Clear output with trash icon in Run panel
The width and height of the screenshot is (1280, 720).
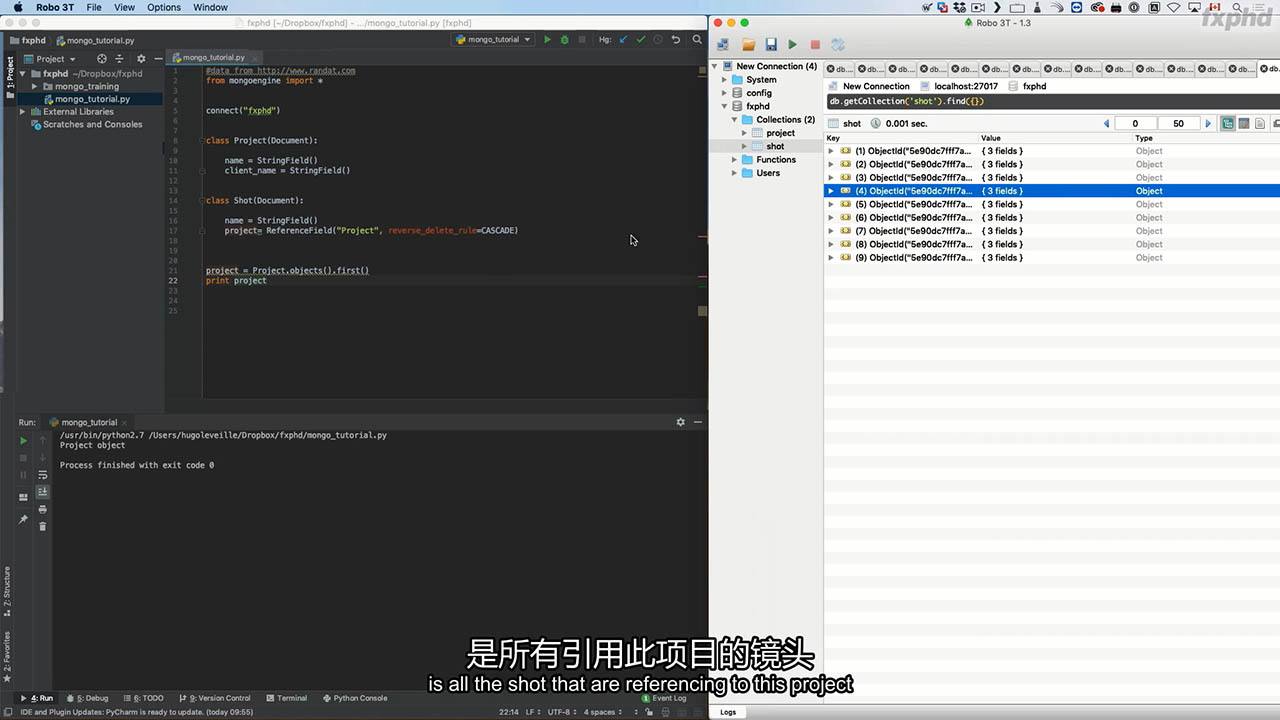tap(43, 526)
